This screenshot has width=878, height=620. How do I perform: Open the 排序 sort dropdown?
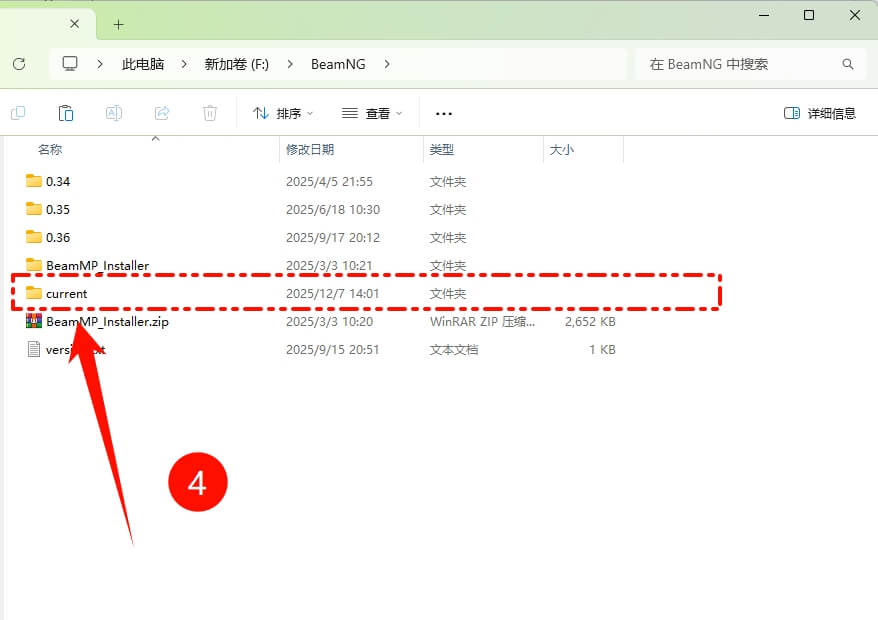(283, 113)
